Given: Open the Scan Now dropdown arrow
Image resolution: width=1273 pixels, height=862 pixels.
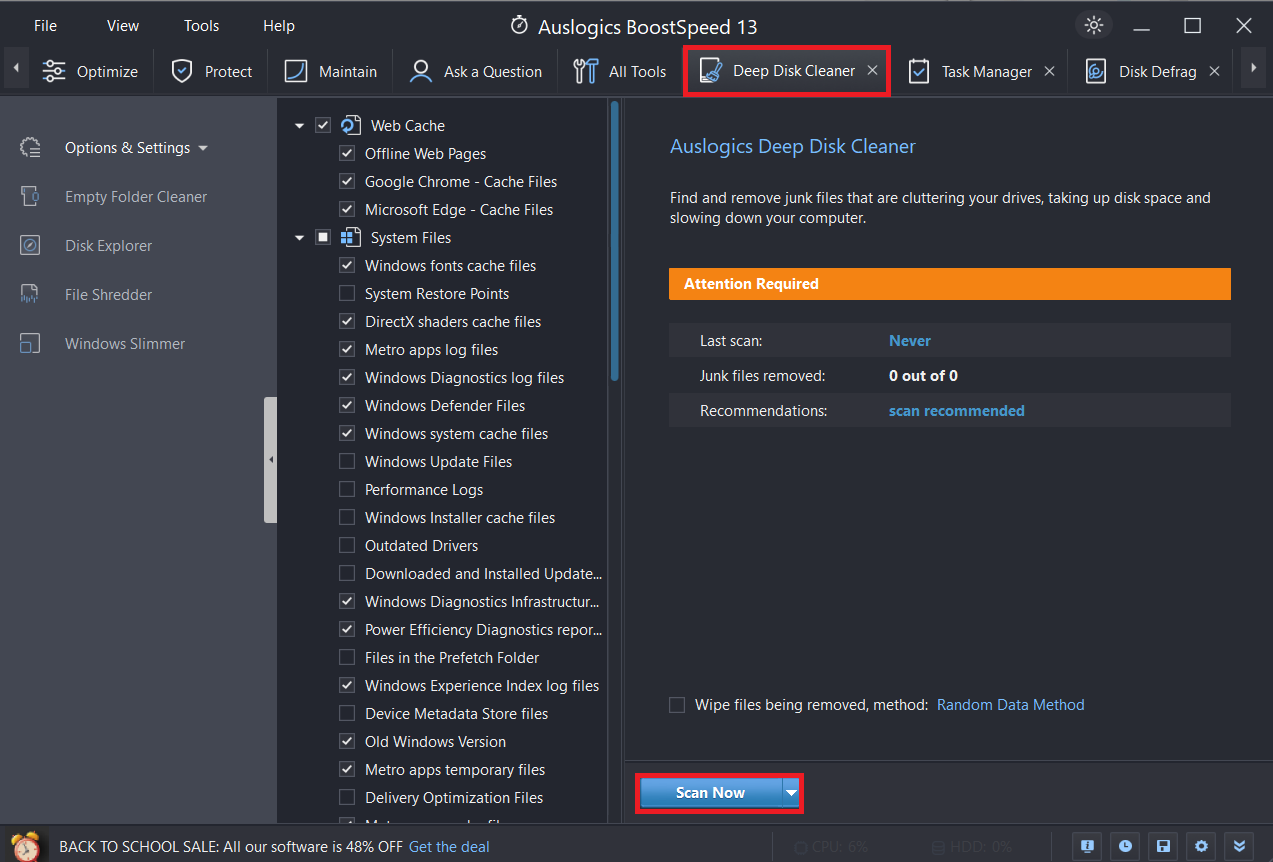Looking at the screenshot, I should [x=791, y=793].
